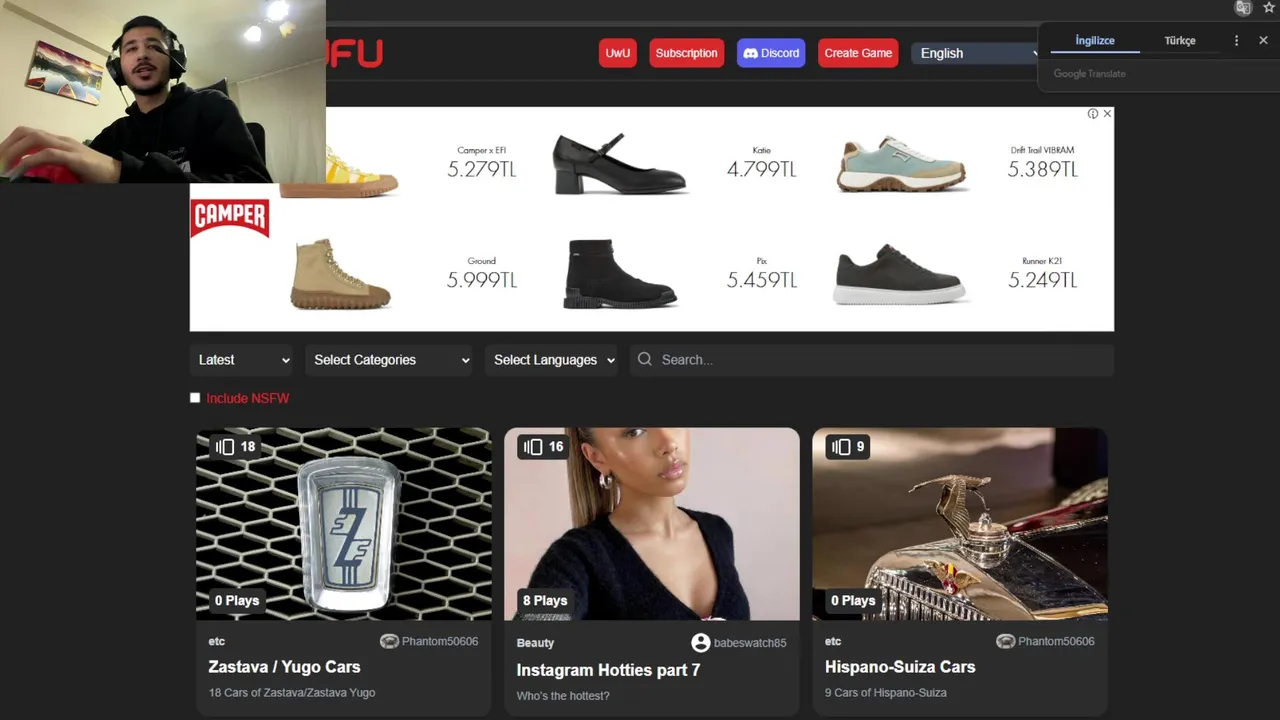Click the '8 Plays' badge
The height and width of the screenshot is (720, 1280).
(x=545, y=600)
